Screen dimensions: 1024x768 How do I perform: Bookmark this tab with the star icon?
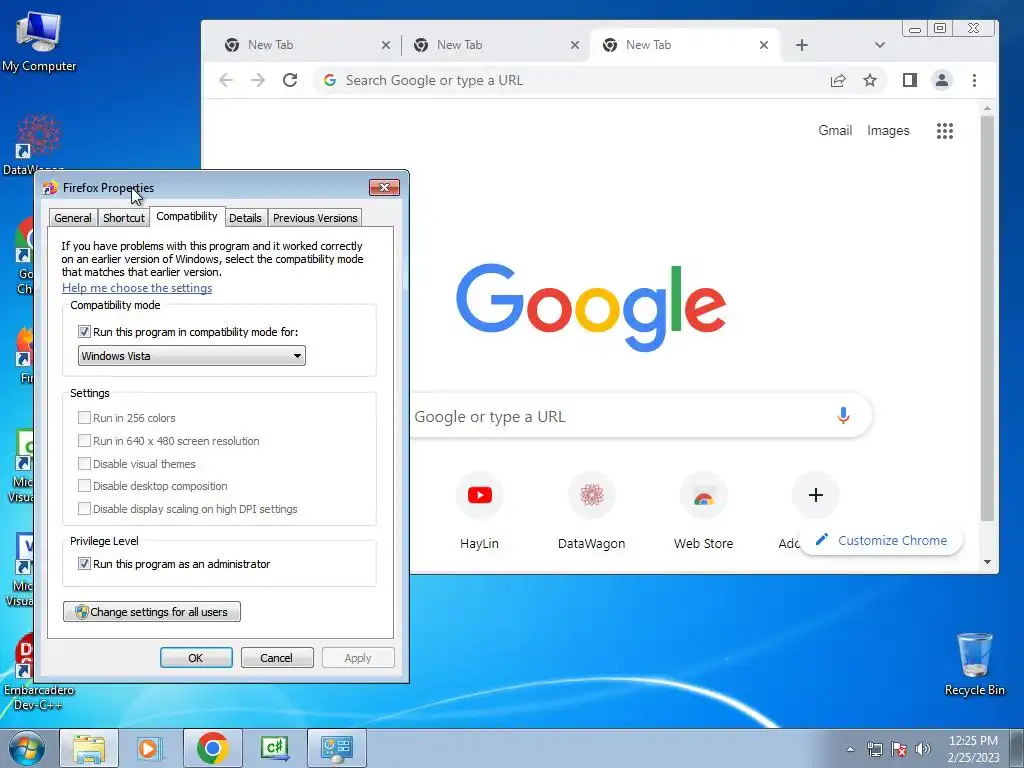tap(870, 80)
